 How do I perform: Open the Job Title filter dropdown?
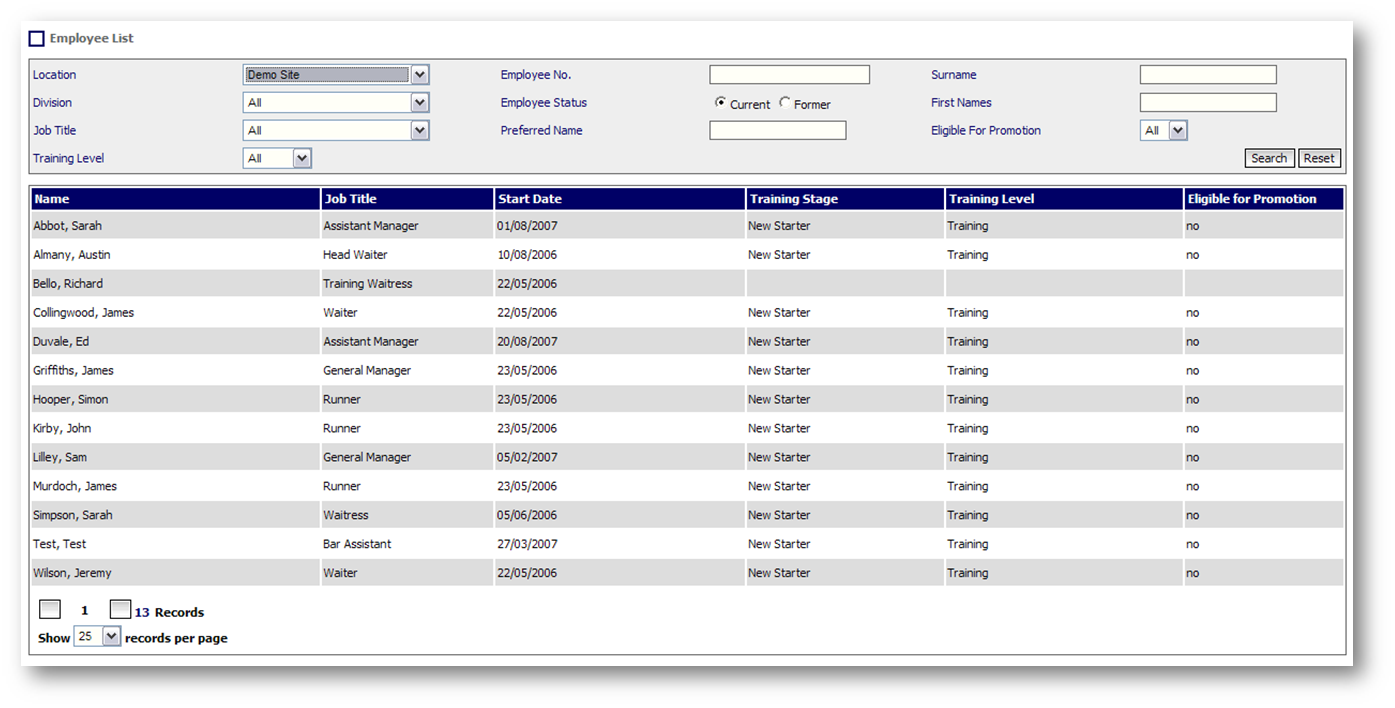[x=420, y=131]
